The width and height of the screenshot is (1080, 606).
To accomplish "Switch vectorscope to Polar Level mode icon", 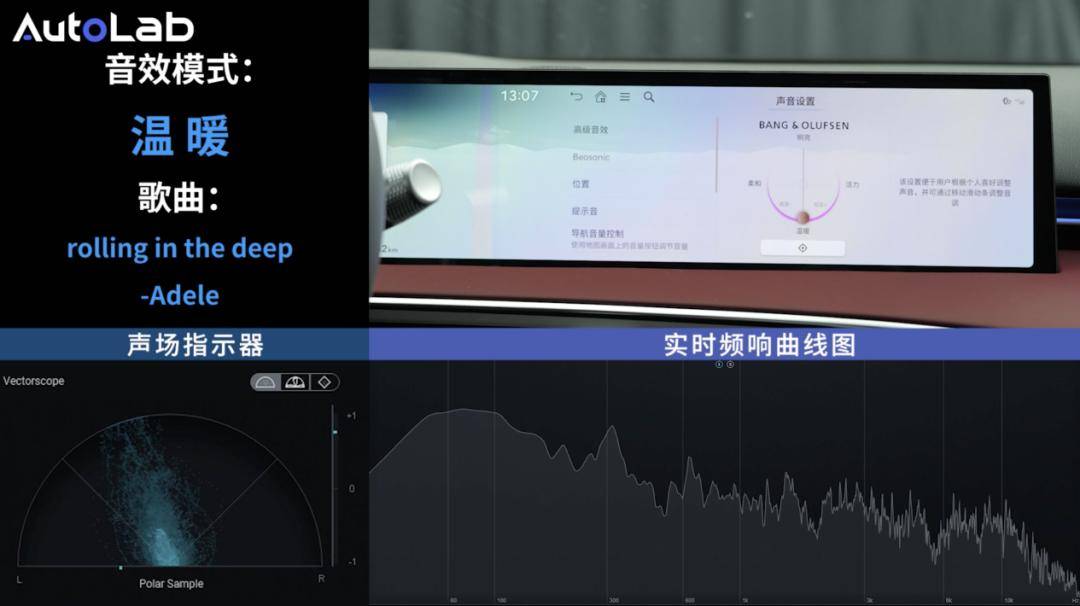I will click(295, 382).
